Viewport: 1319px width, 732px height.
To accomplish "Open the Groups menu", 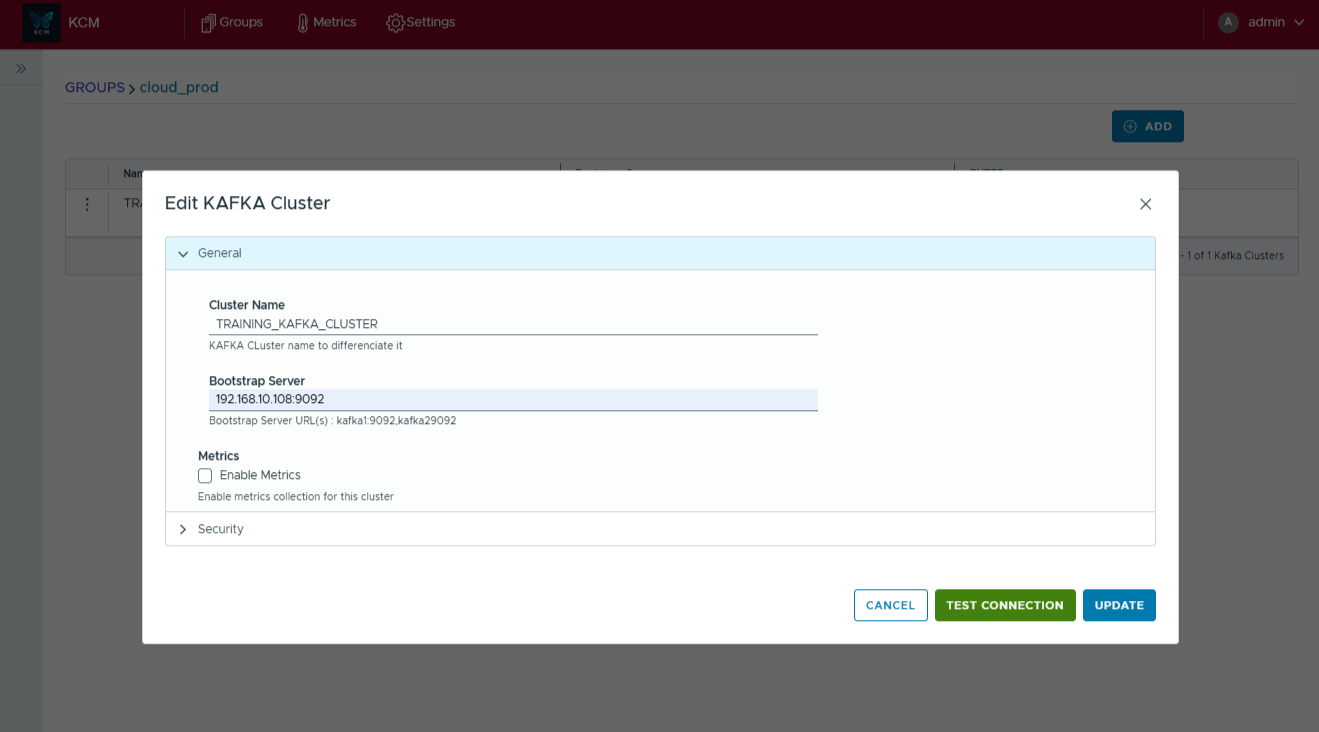I will (241, 22).
